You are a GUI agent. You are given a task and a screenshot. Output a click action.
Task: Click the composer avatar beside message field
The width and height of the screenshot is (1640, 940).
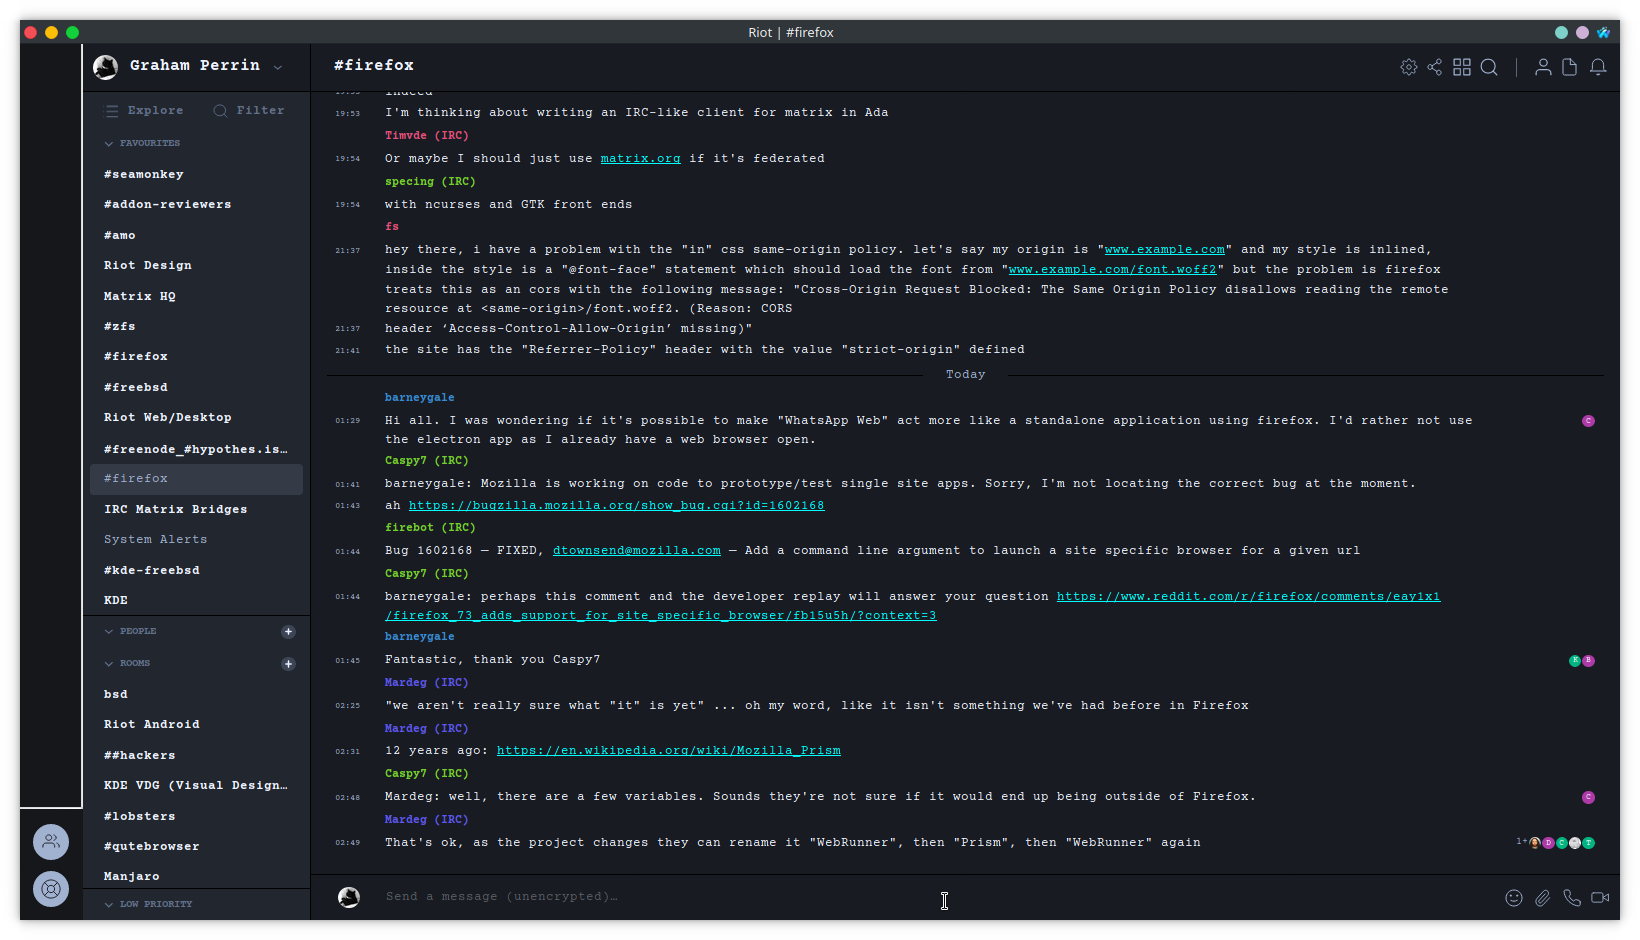(x=349, y=897)
